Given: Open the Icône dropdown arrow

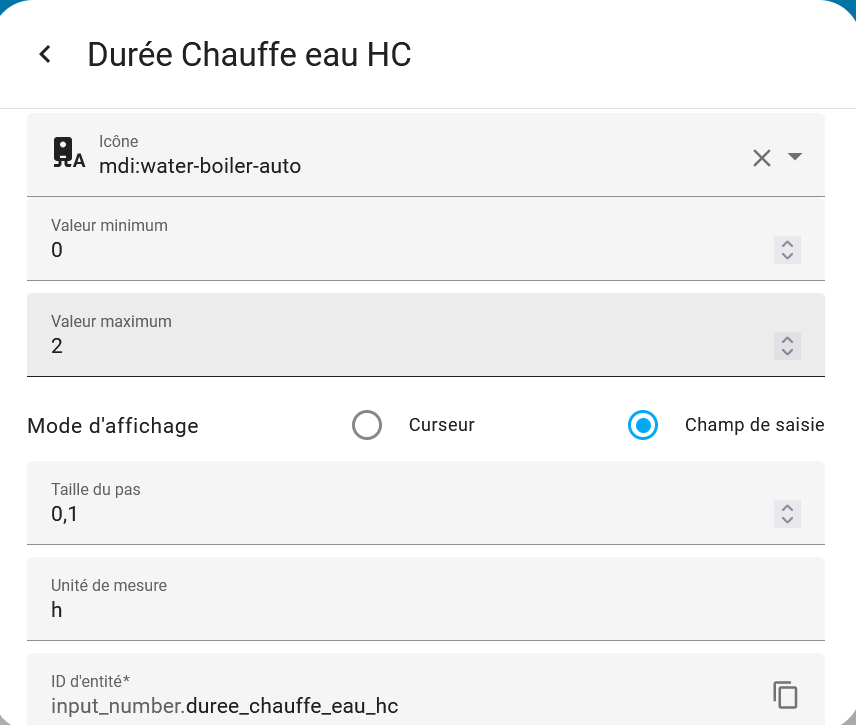Looking at the screenshot, I should [795, 156].
